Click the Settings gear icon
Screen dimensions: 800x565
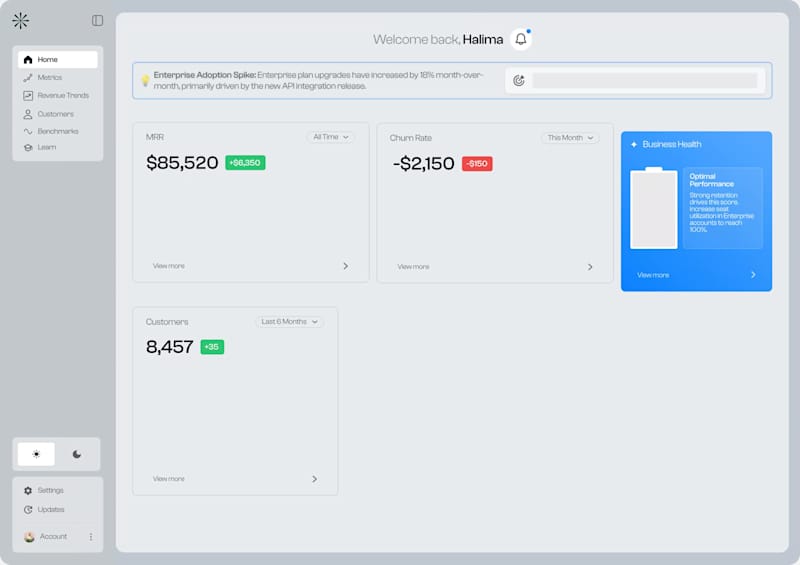(x=28, y=490)
